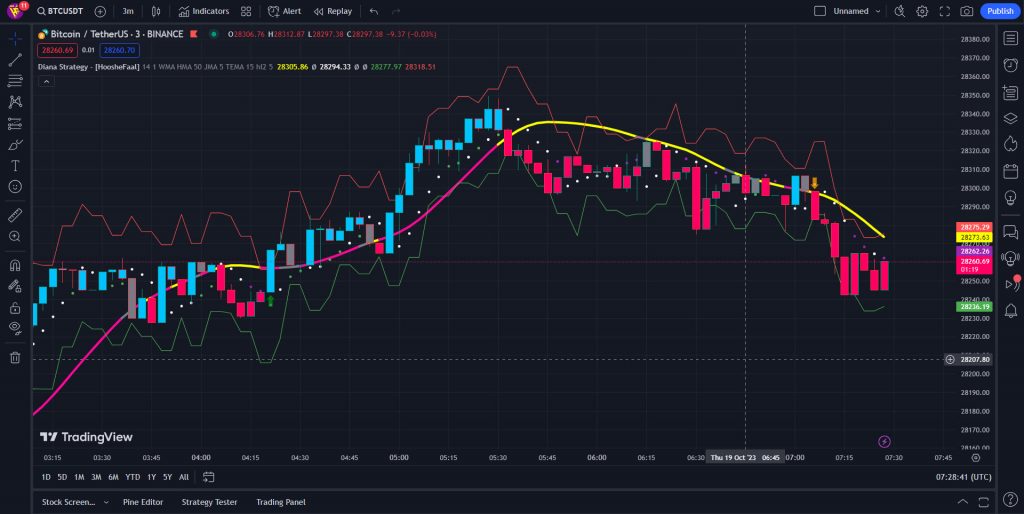The image size is (1024, 514).
Task: Take a chart snapshot with camera
Action: pos(967,11)
